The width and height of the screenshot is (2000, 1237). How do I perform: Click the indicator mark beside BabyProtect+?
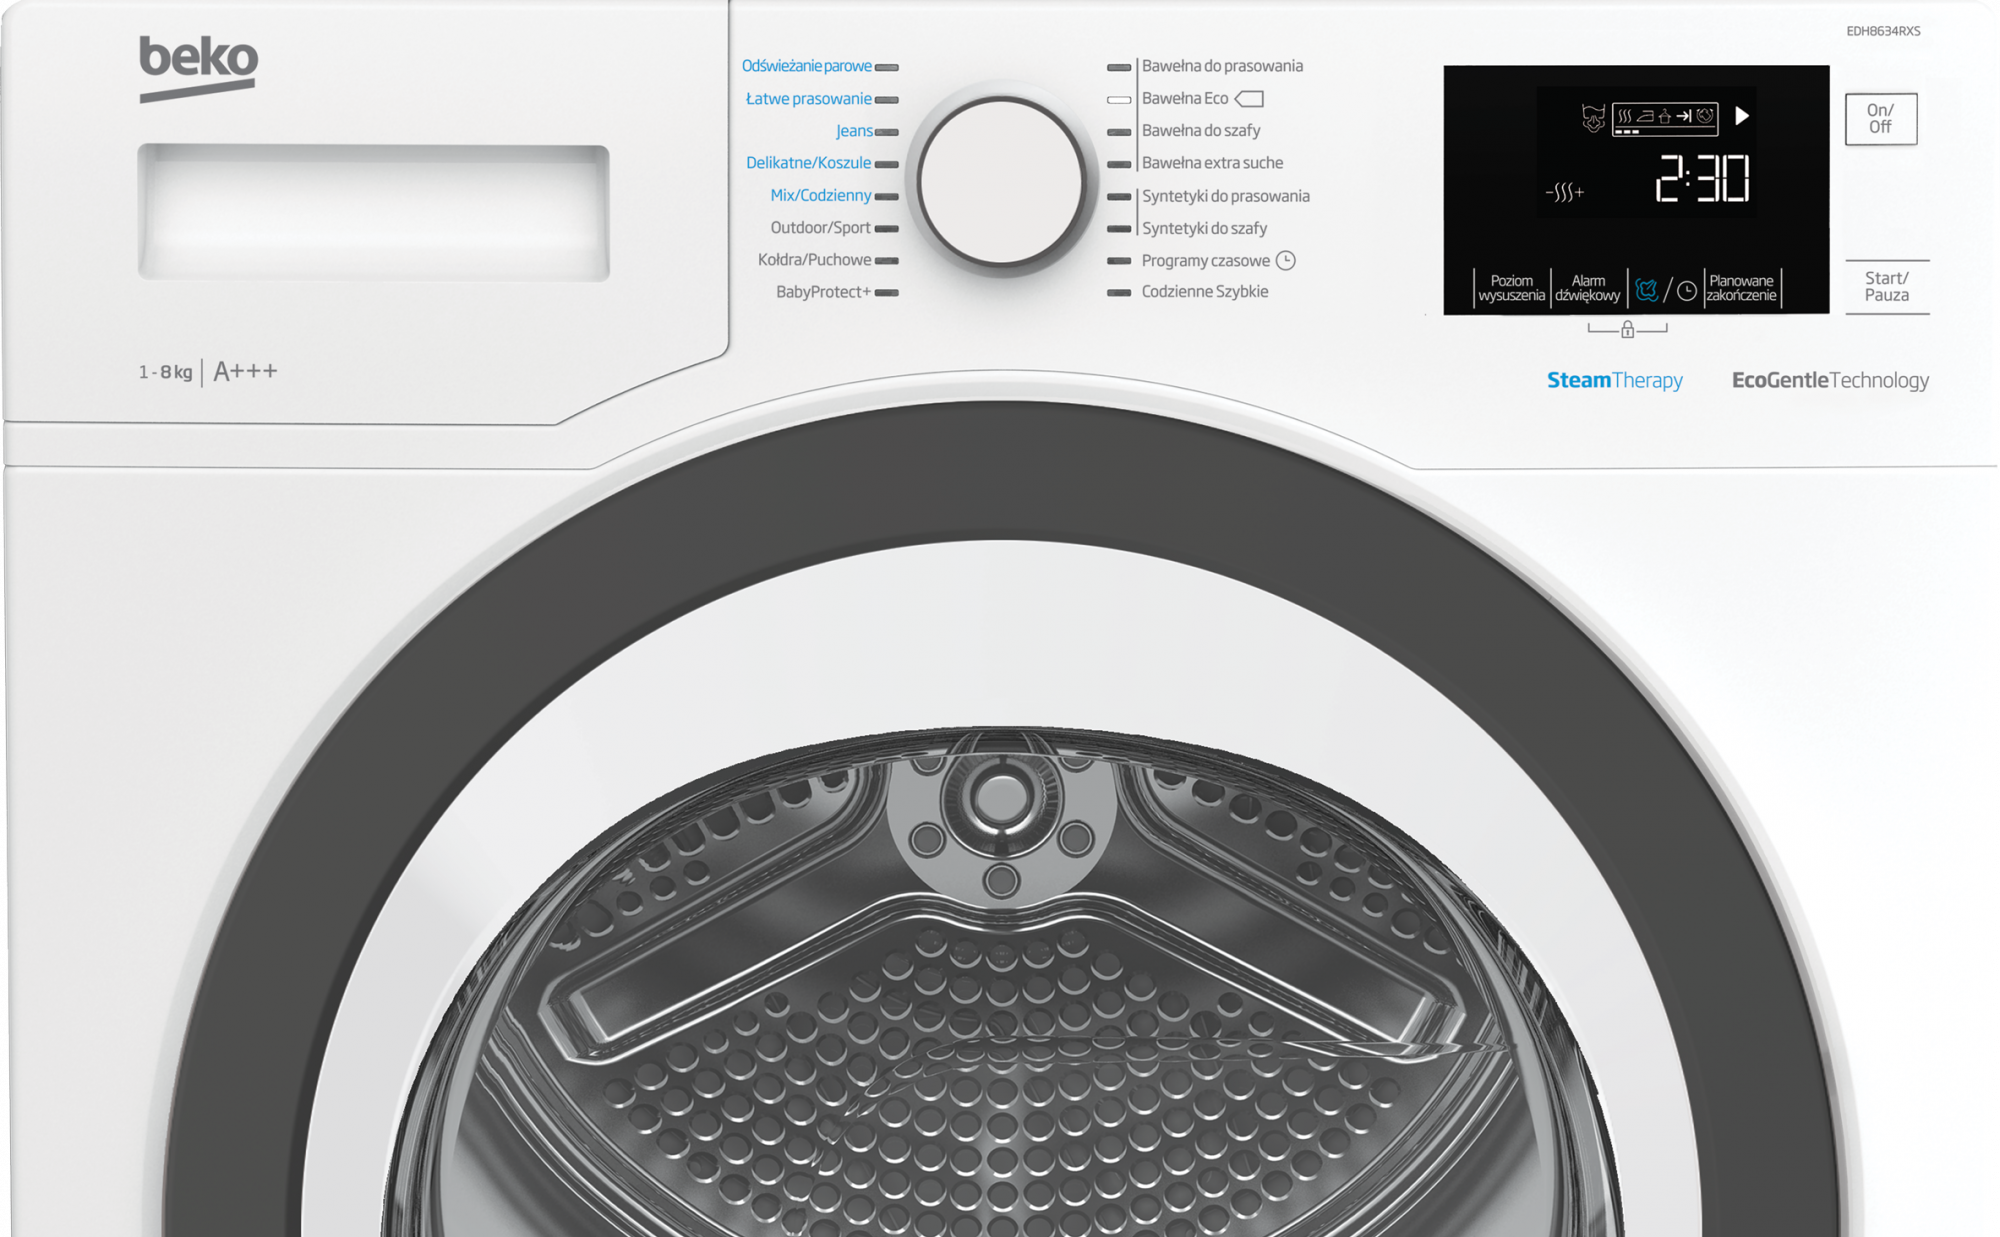pyautogui.click(x=887, y=292)
